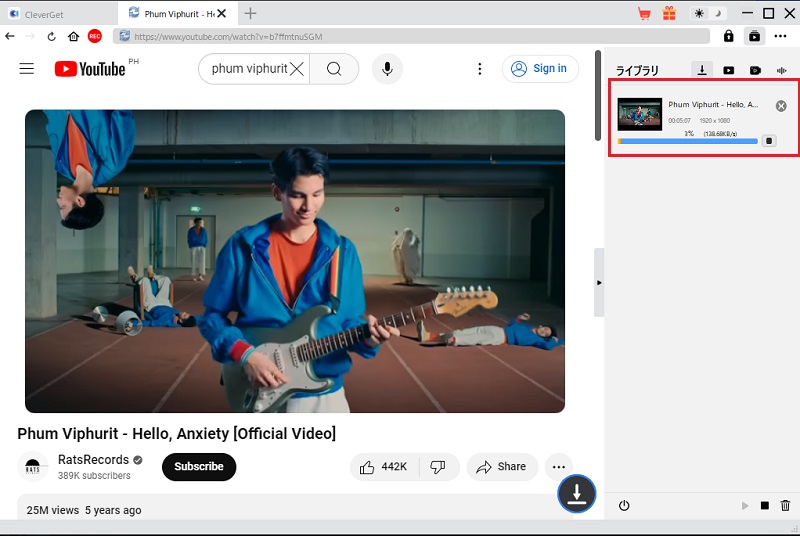
Task: Open the shopping cart icon
Action: 644,14
